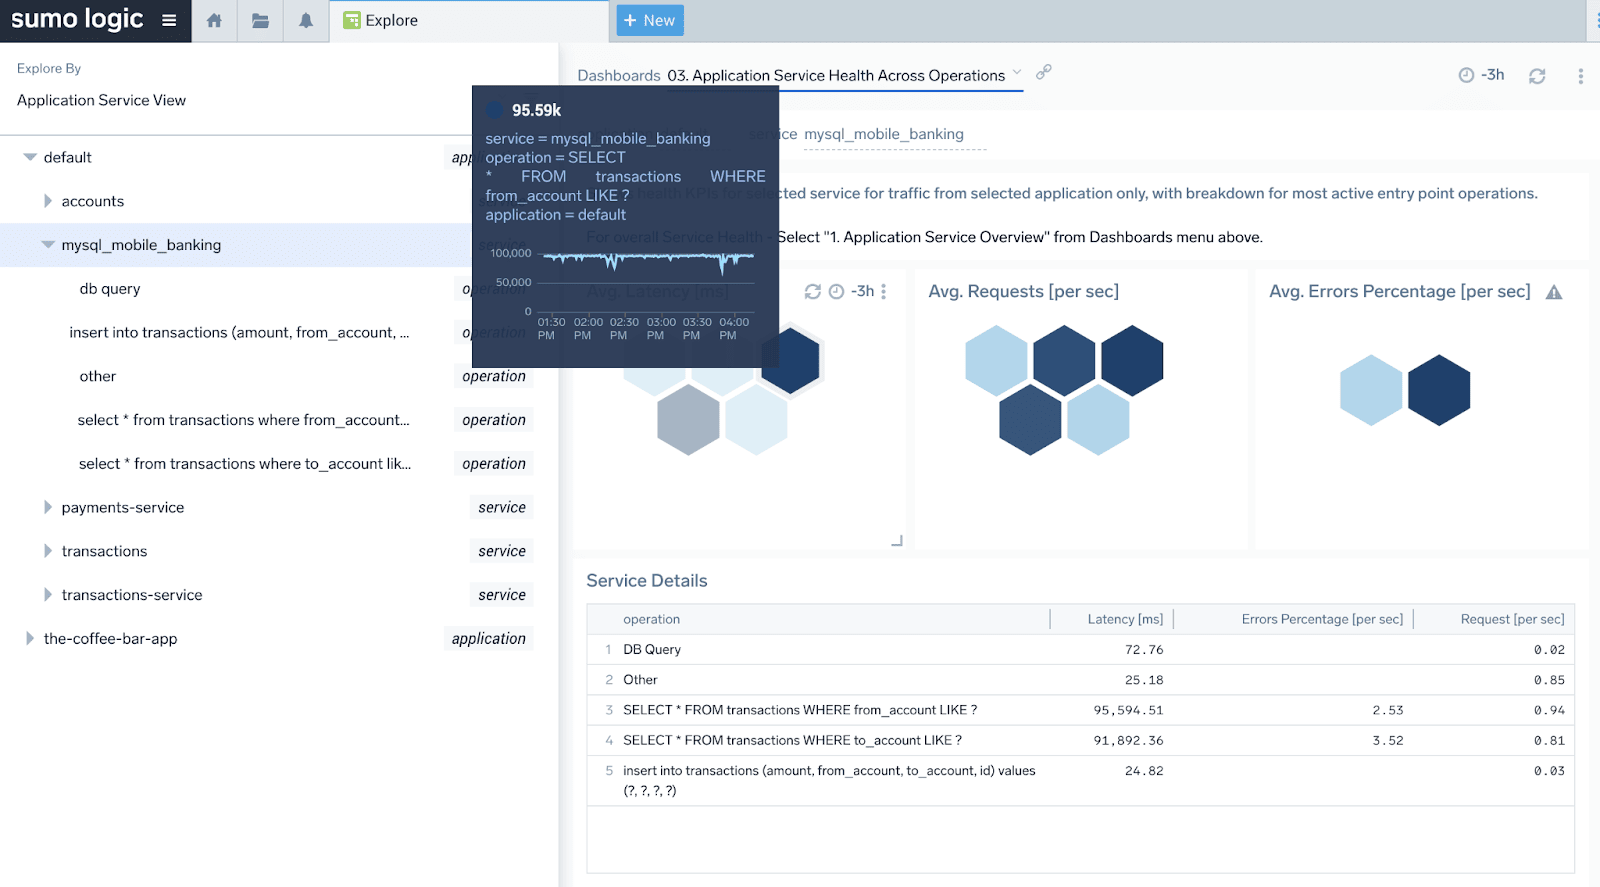Screen dimensions: 1600x887
Task: Expand the transactions service node
Action: (47, 551)
